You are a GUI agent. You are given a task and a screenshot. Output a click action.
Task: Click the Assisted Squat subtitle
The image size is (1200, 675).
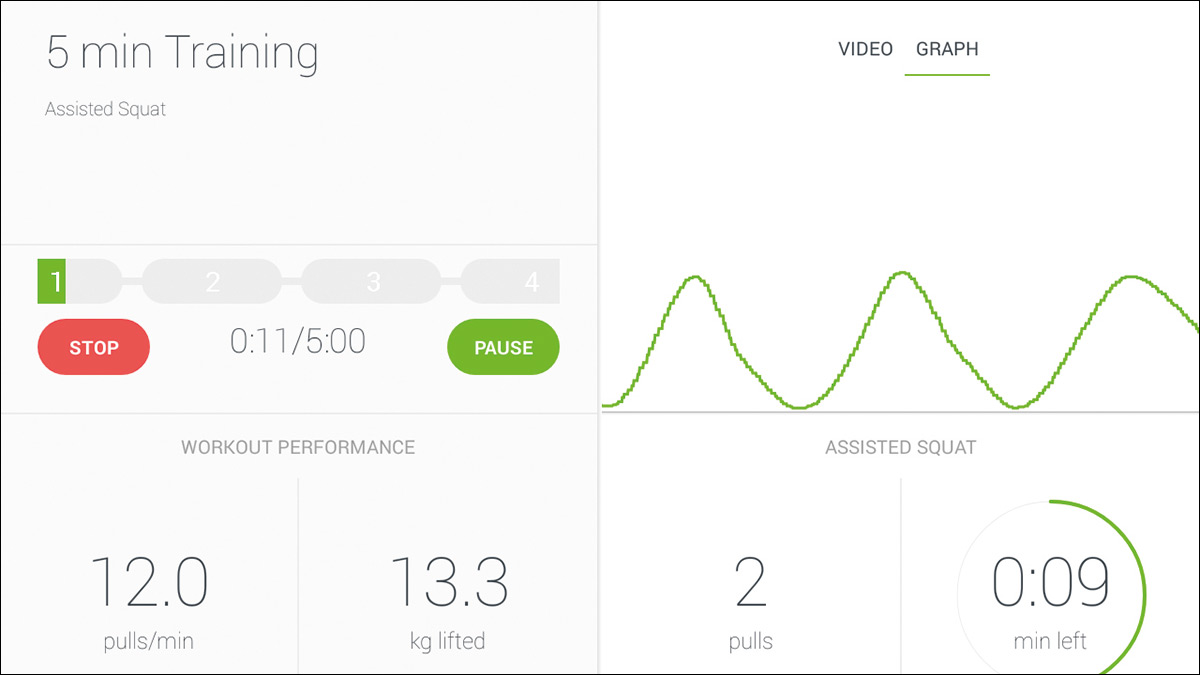click(x=105, y=109)
